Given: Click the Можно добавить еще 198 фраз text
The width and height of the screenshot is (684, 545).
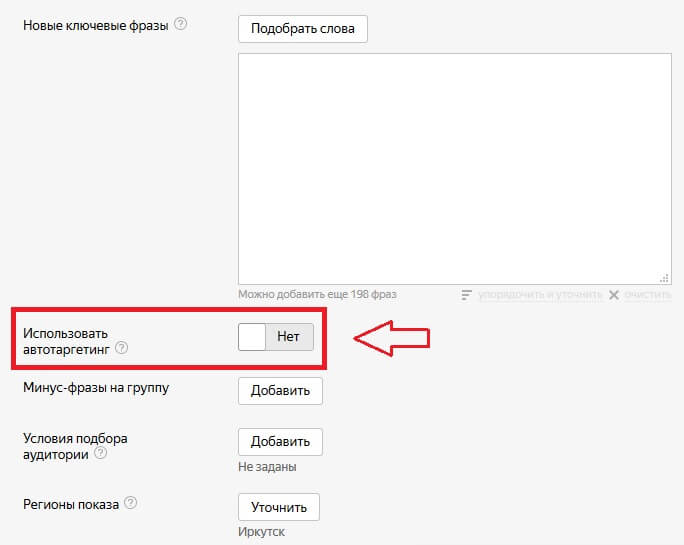Looking at the screenshot, I should (317, 295).
